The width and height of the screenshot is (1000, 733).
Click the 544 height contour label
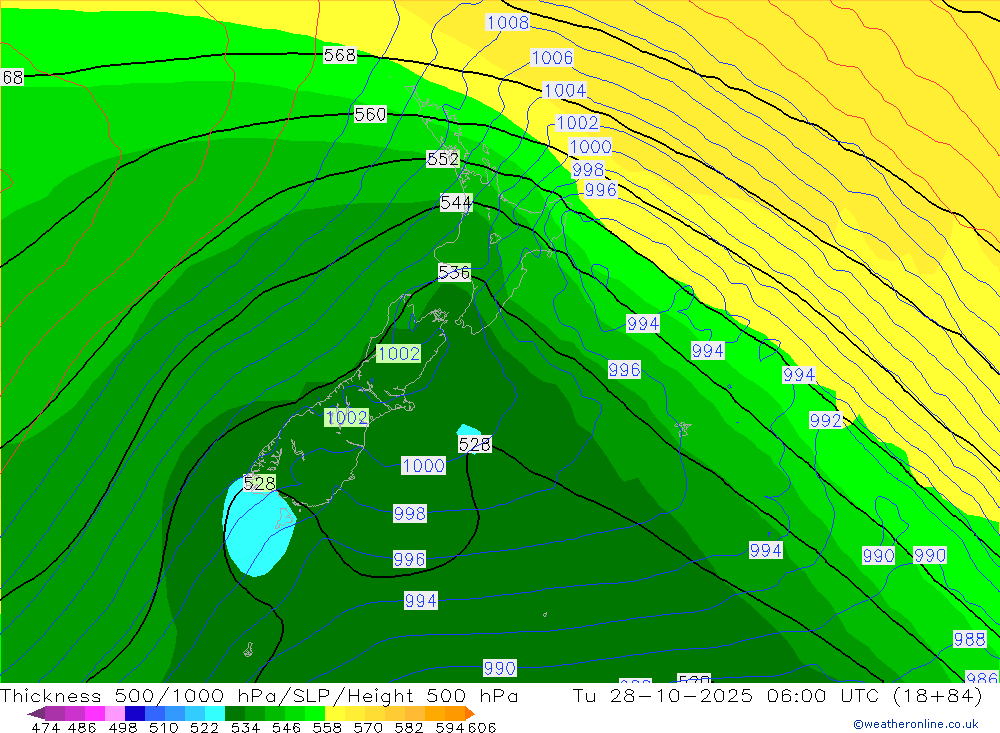coord(456,203)
